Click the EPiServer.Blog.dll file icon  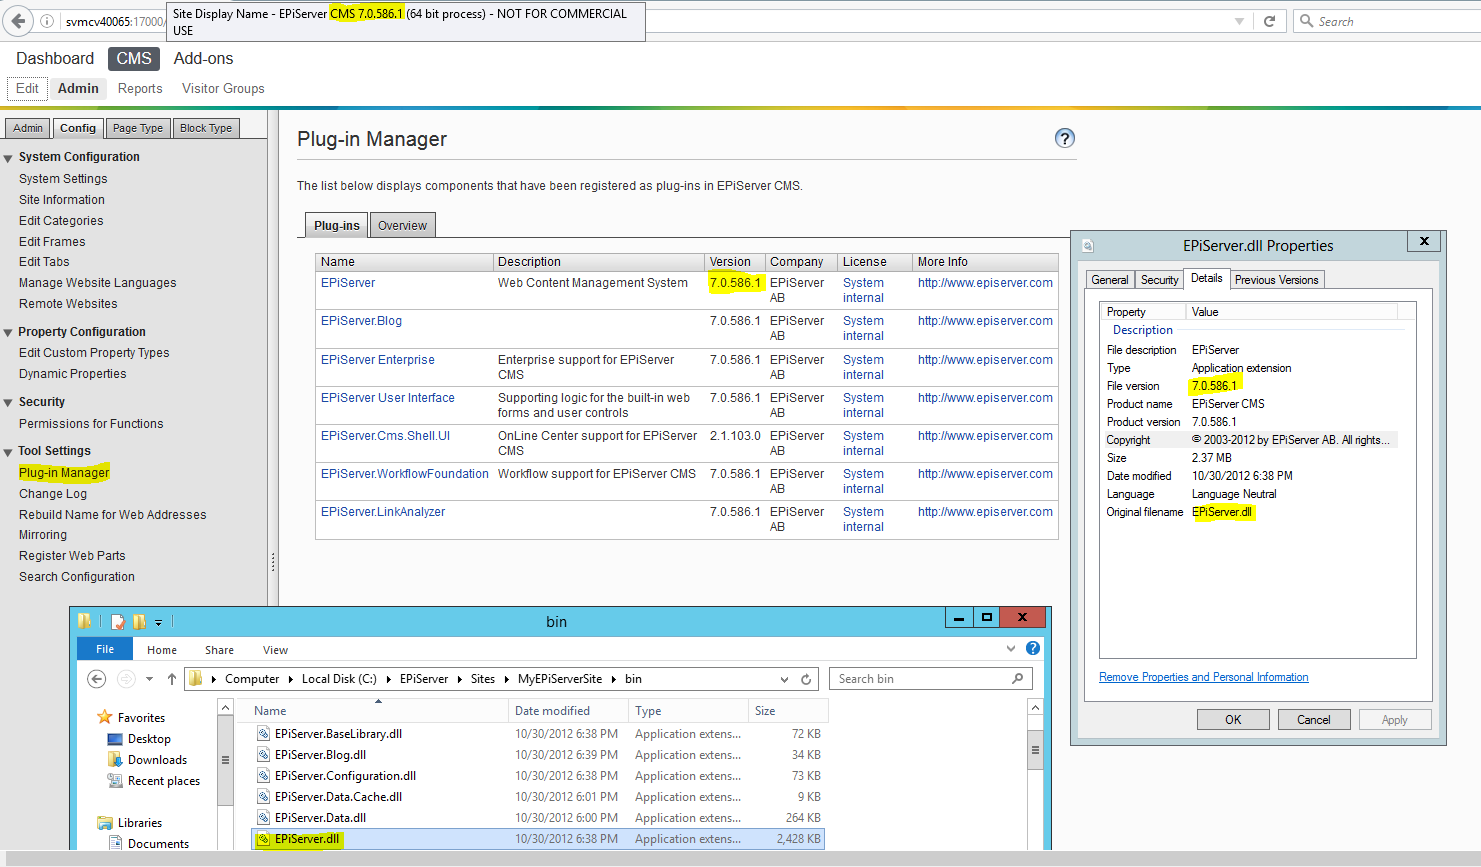pos(264,755)
